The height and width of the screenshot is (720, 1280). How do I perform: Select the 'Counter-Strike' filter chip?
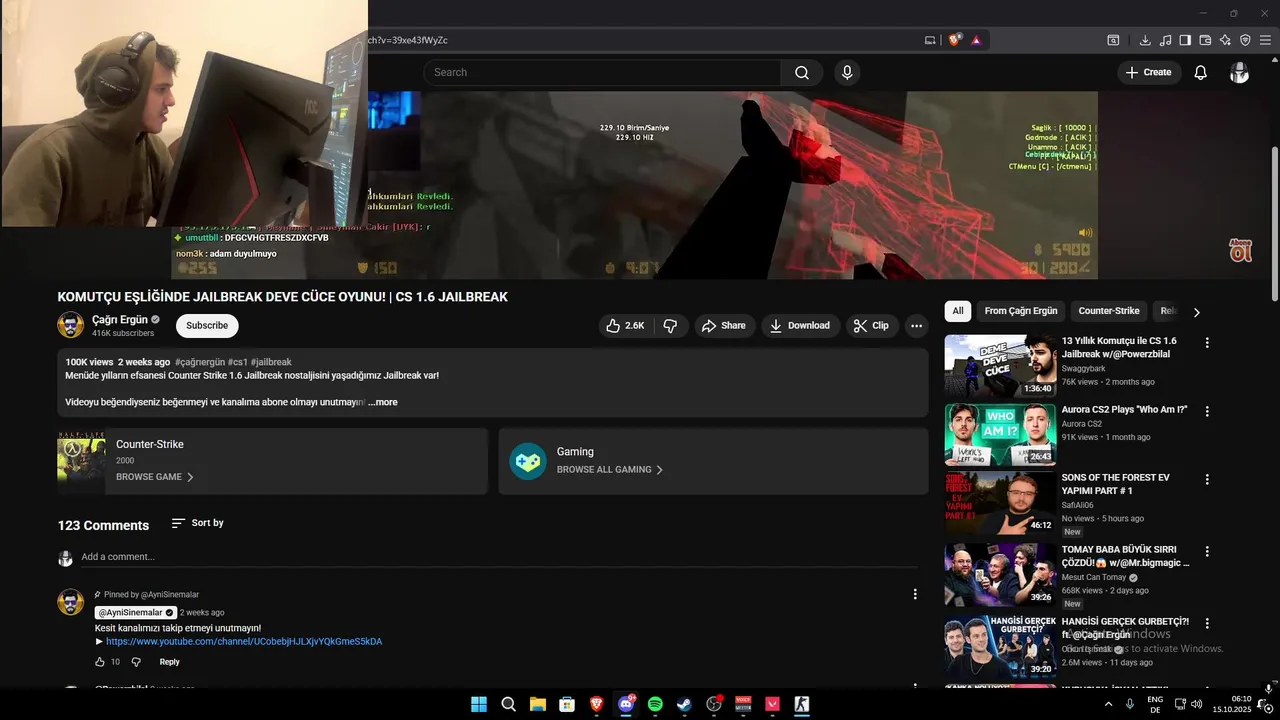[1109, 311]
